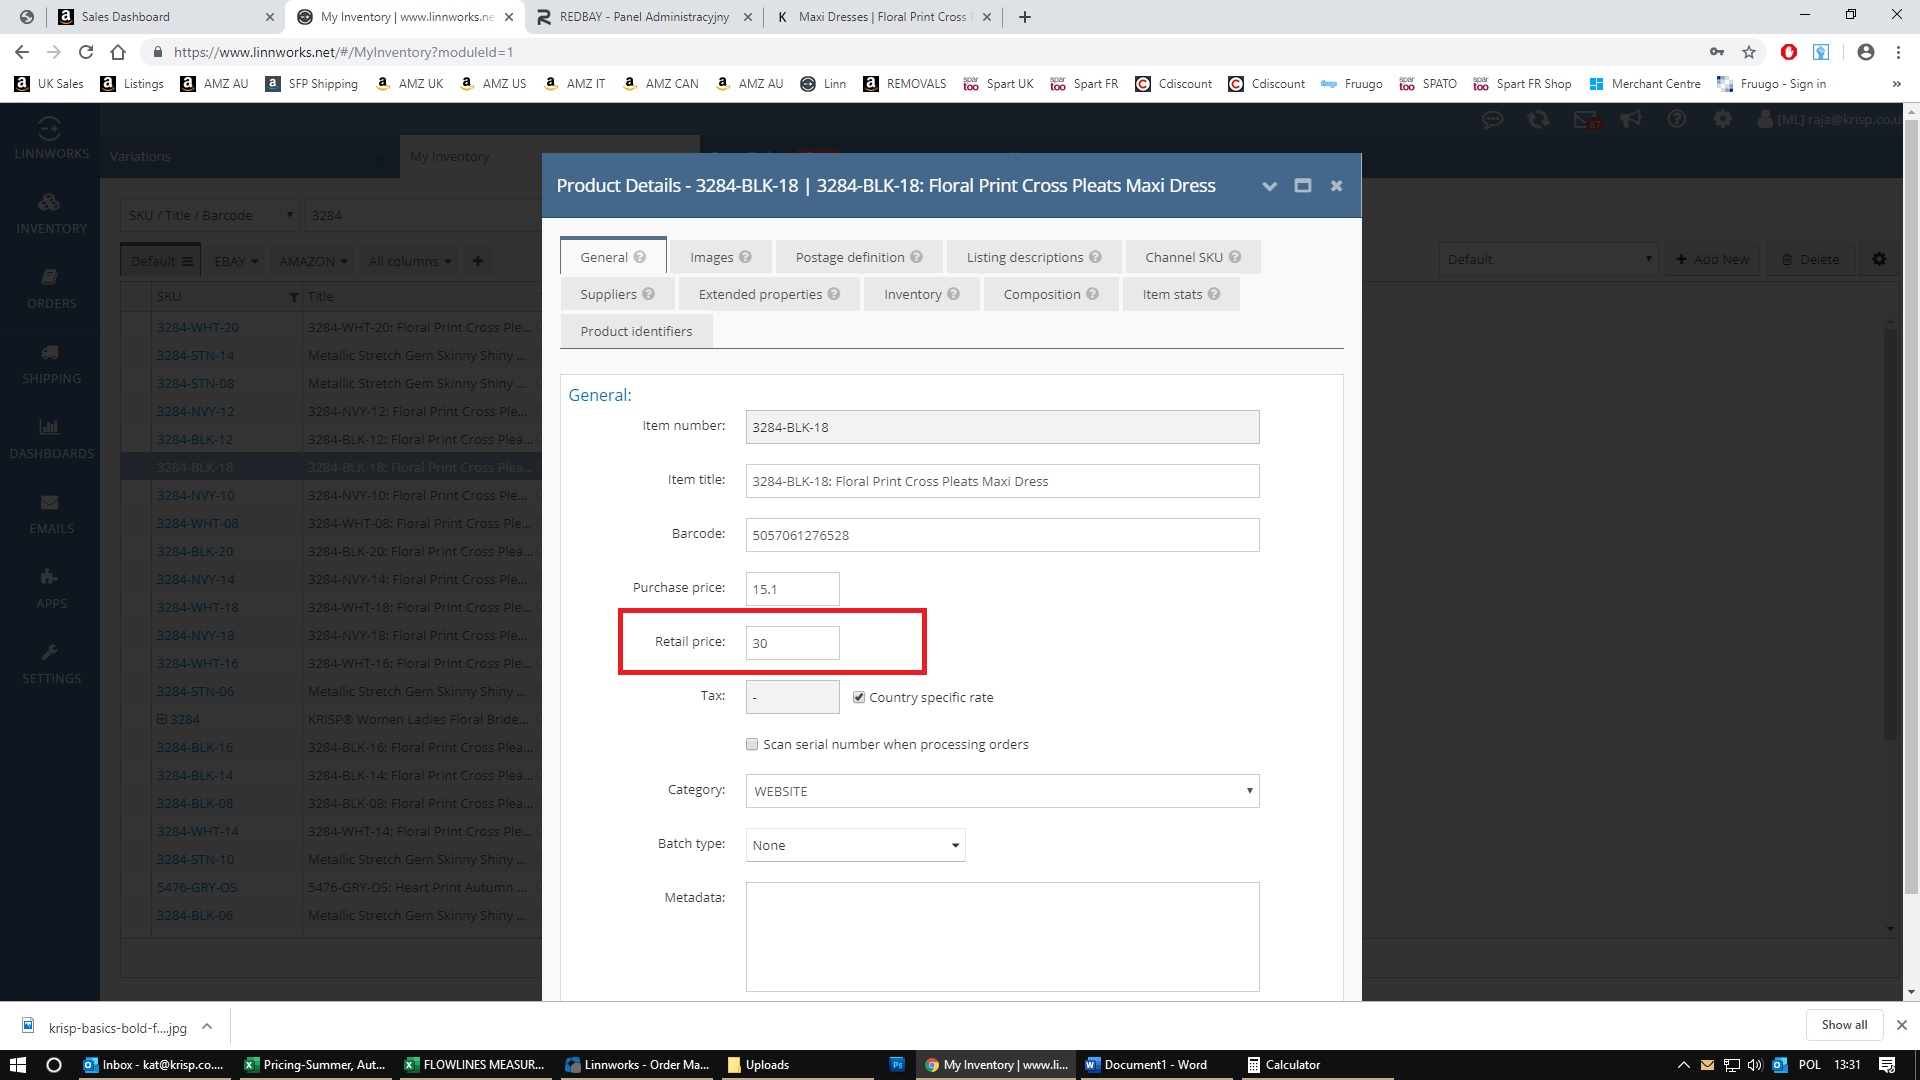Click help icon next to Images tab
1920x1080 pixels.
(745, 257)
